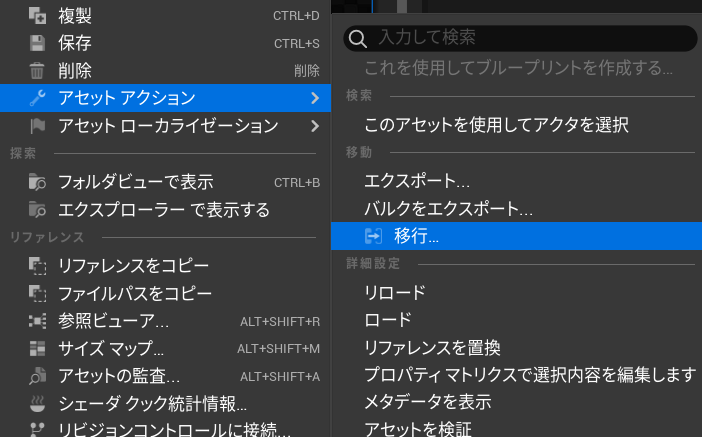The height and width of the screenshot is (437, 702).
Task: Click the folder icon beside エクスプローラー で表示する
Action: (37, 210)
